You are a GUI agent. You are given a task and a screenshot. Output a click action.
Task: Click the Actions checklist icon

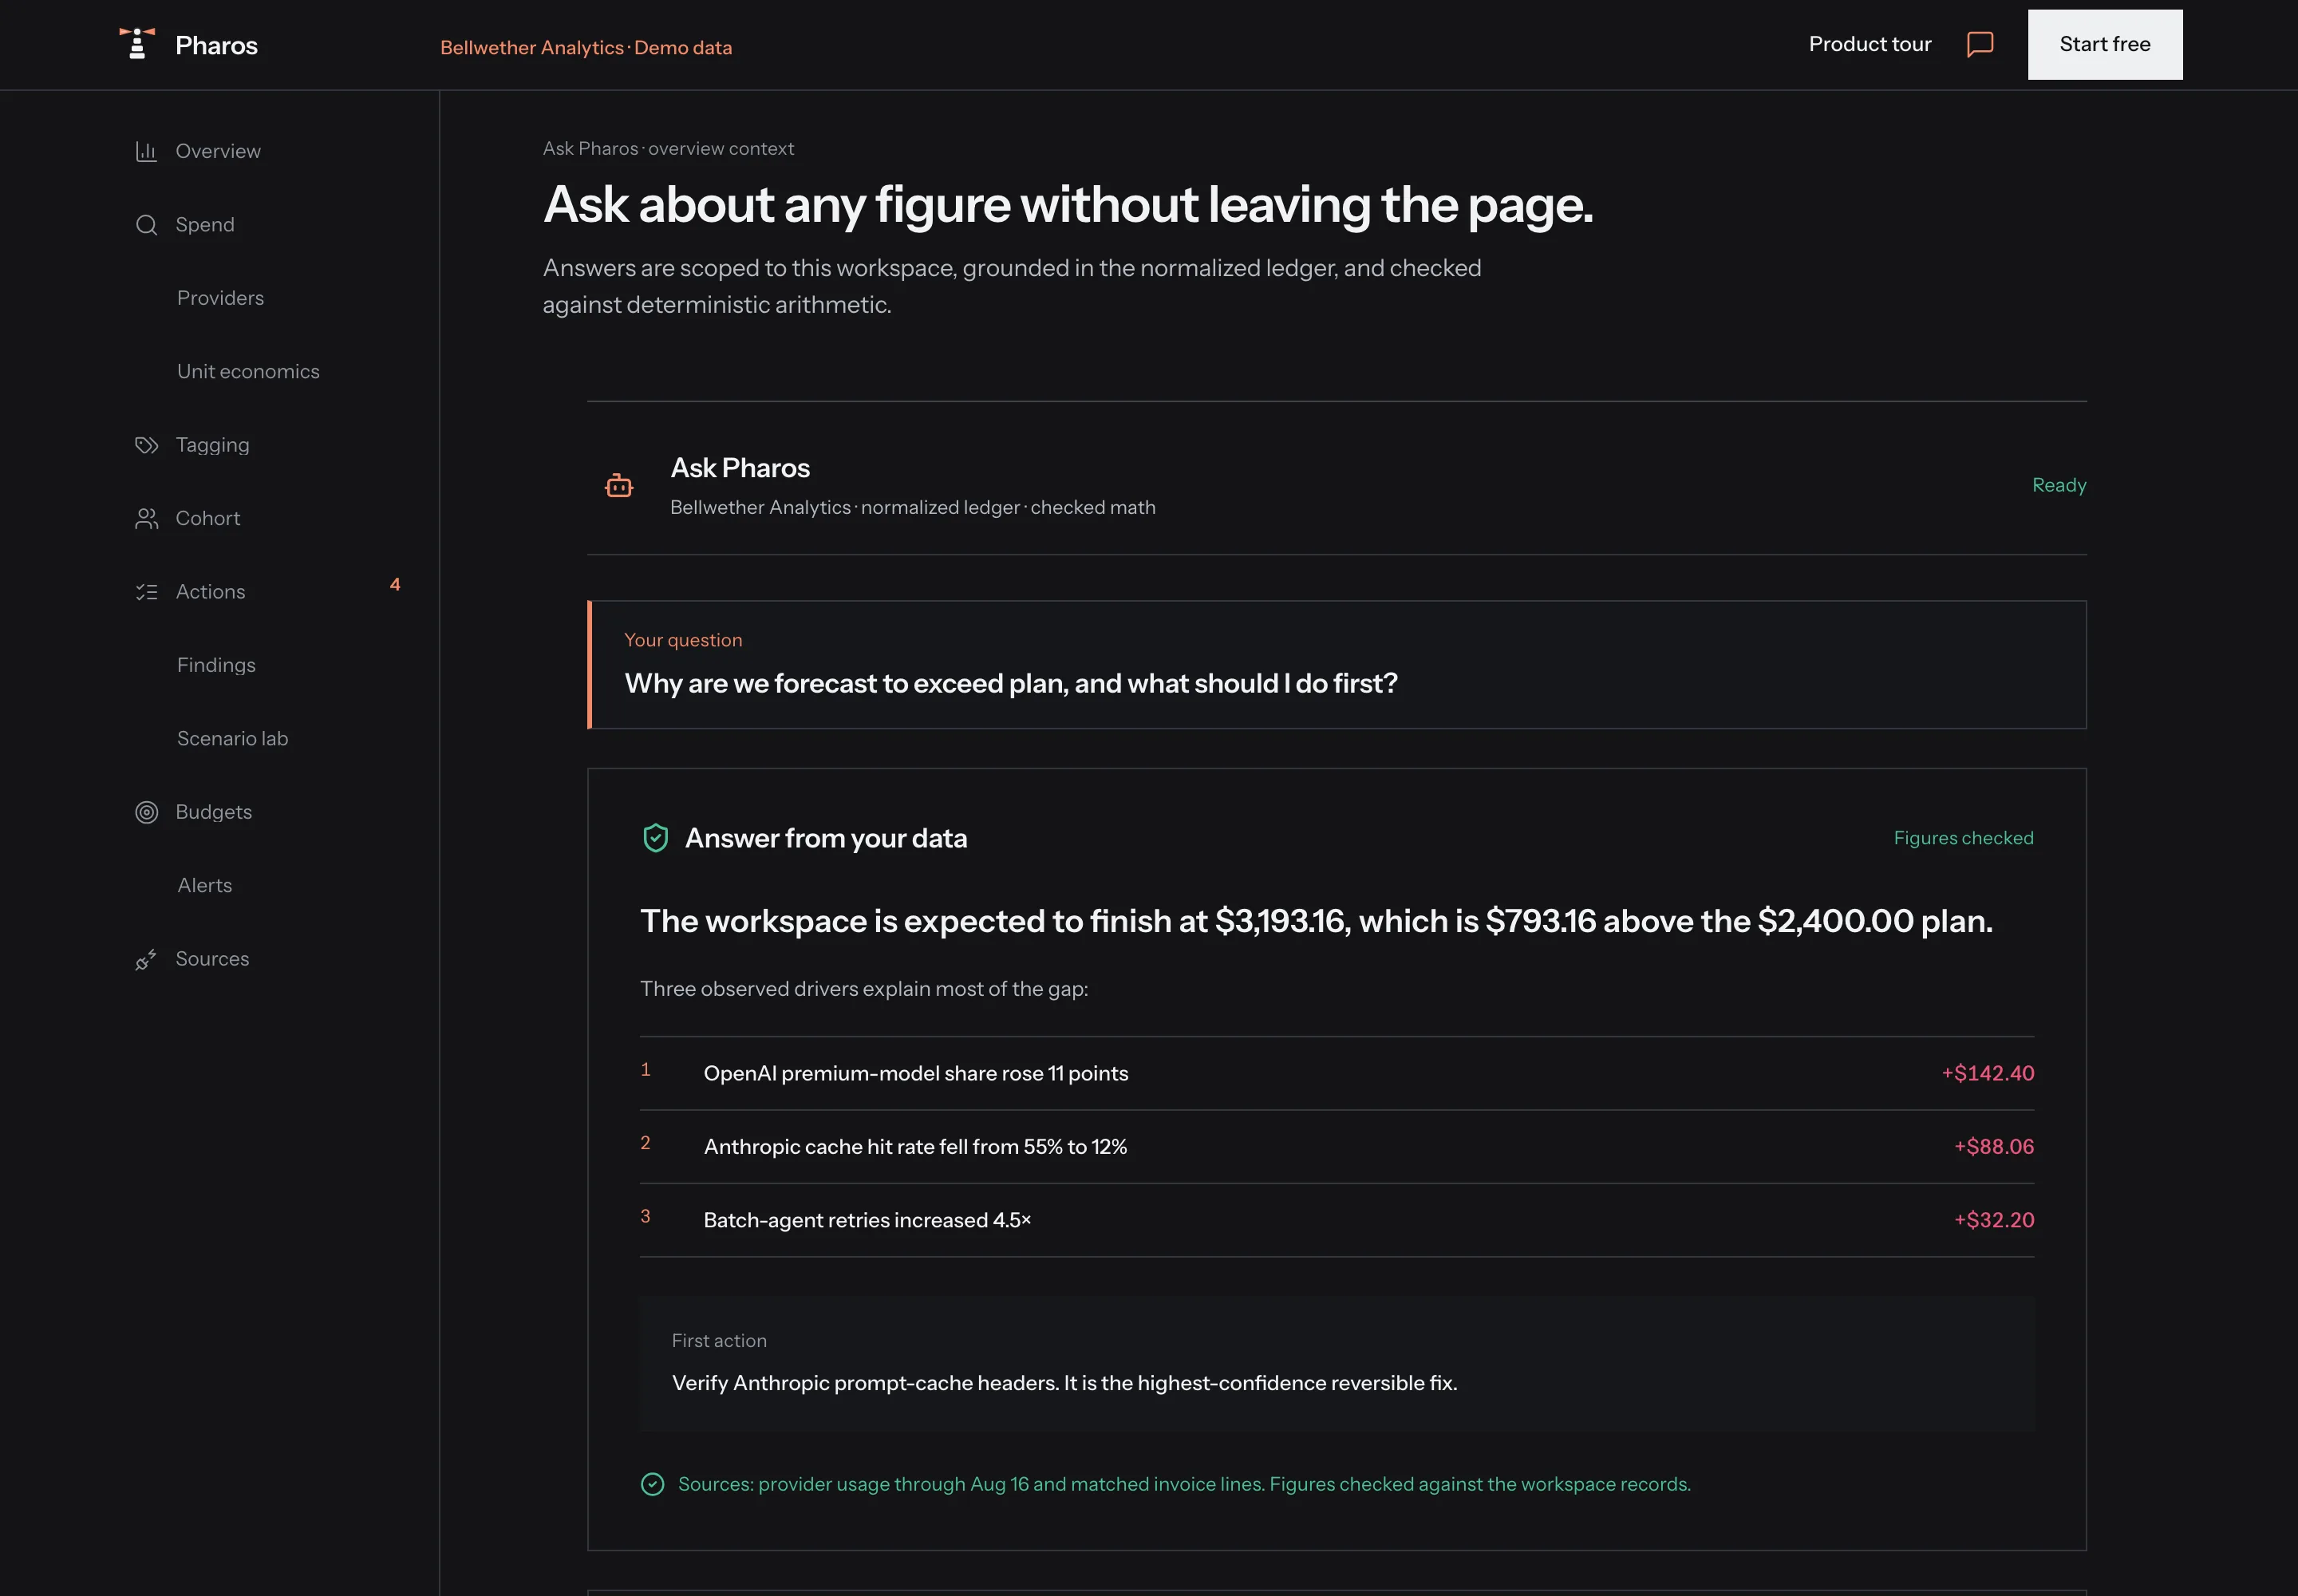pyautogui.click(x=146, y=592)
